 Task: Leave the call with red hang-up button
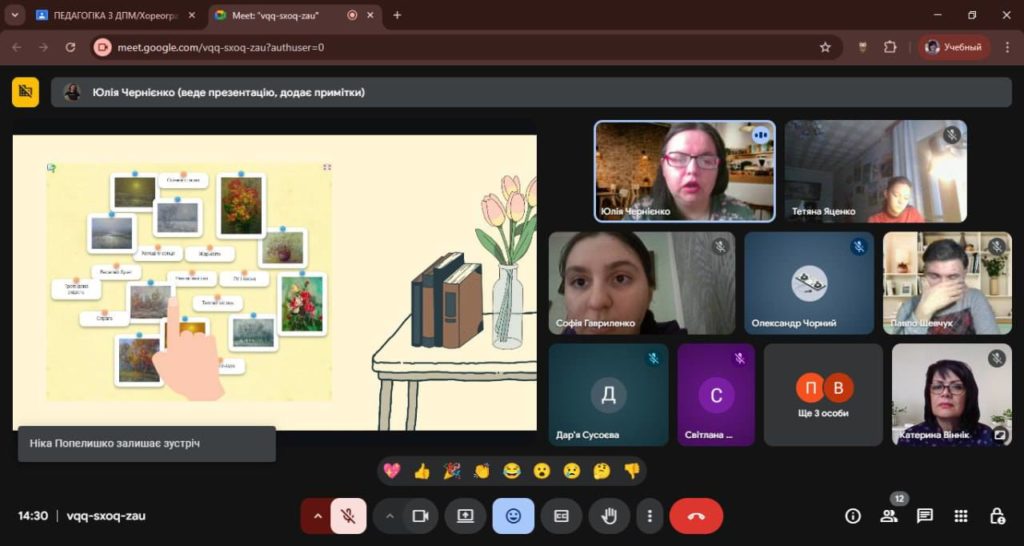click(x=696, y=516)
